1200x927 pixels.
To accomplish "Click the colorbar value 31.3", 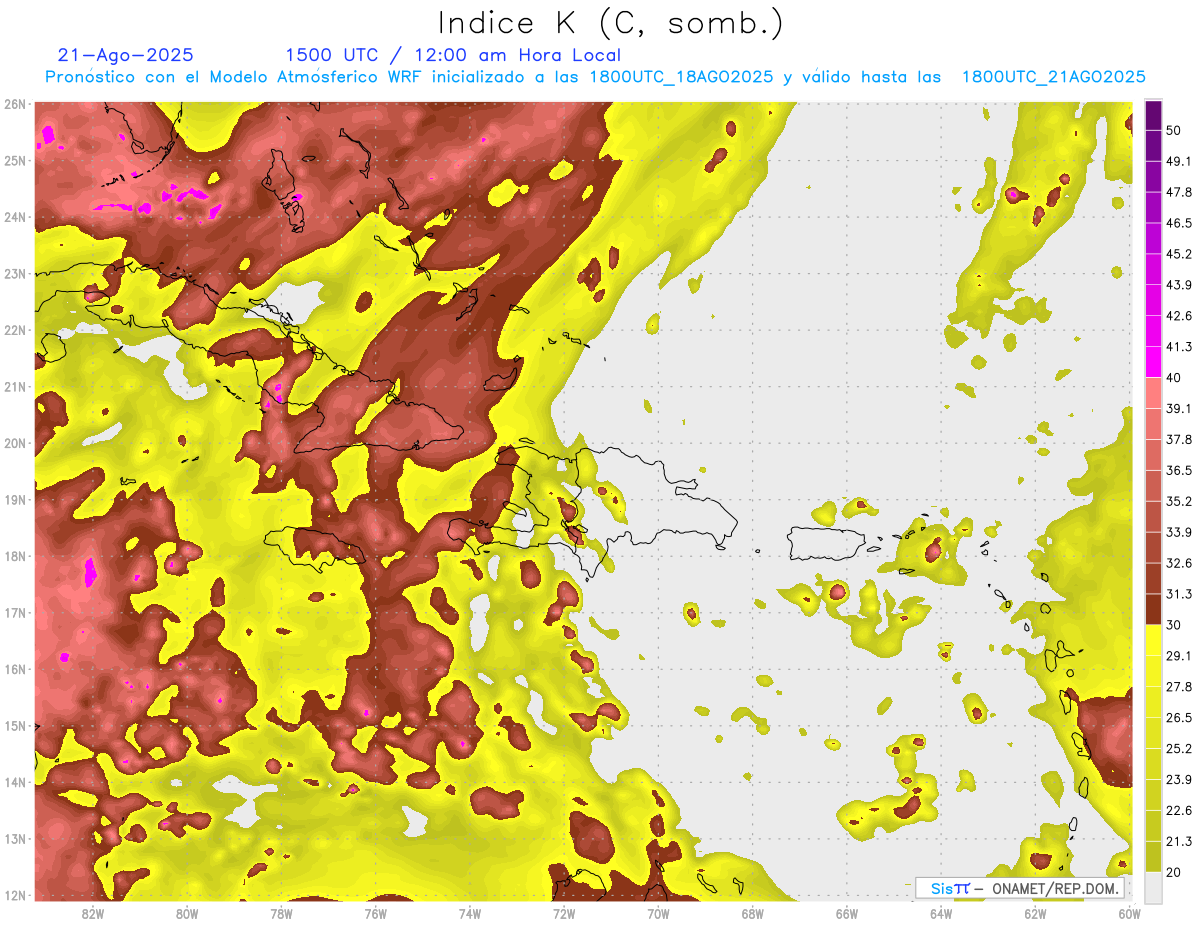I will coord(1179,594).
